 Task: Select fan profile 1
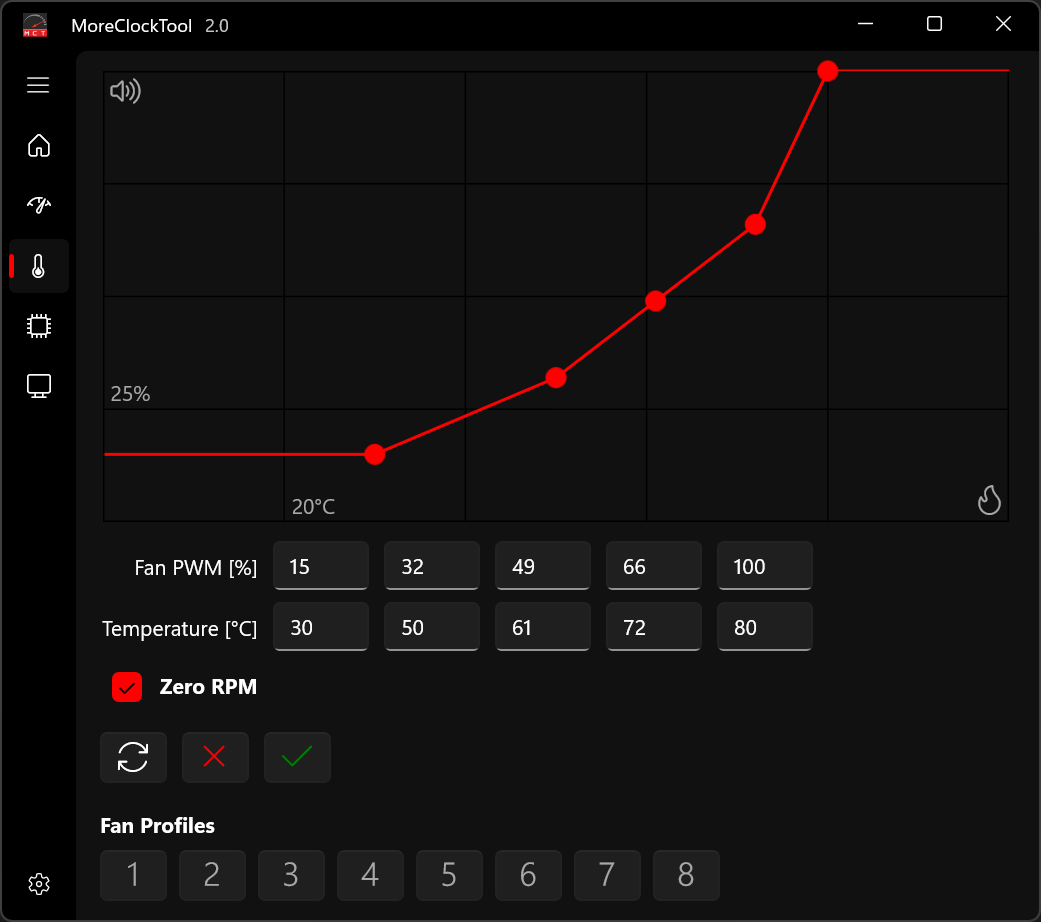(x=133, y=876)
